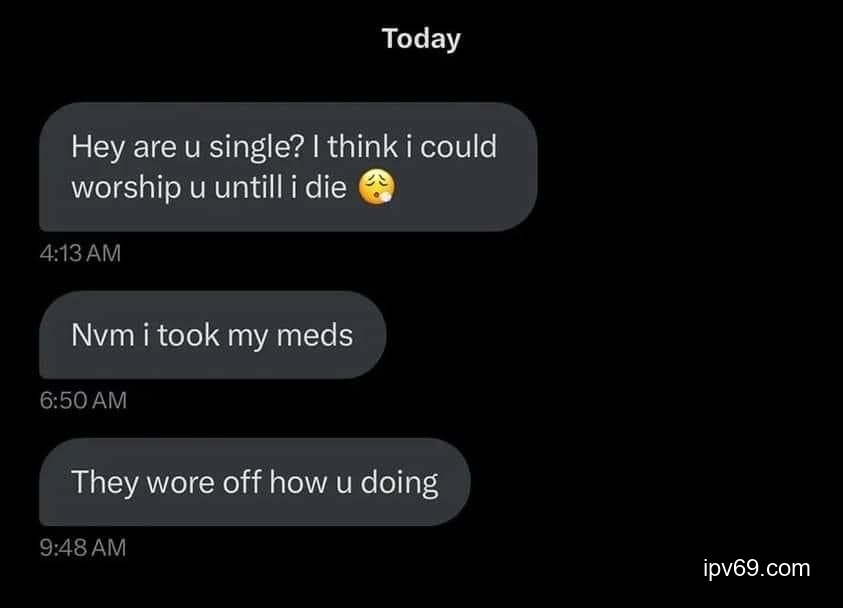Click the 6:50 AM timestamp
This screenshot has height=608, width=843.
(83, 401)
